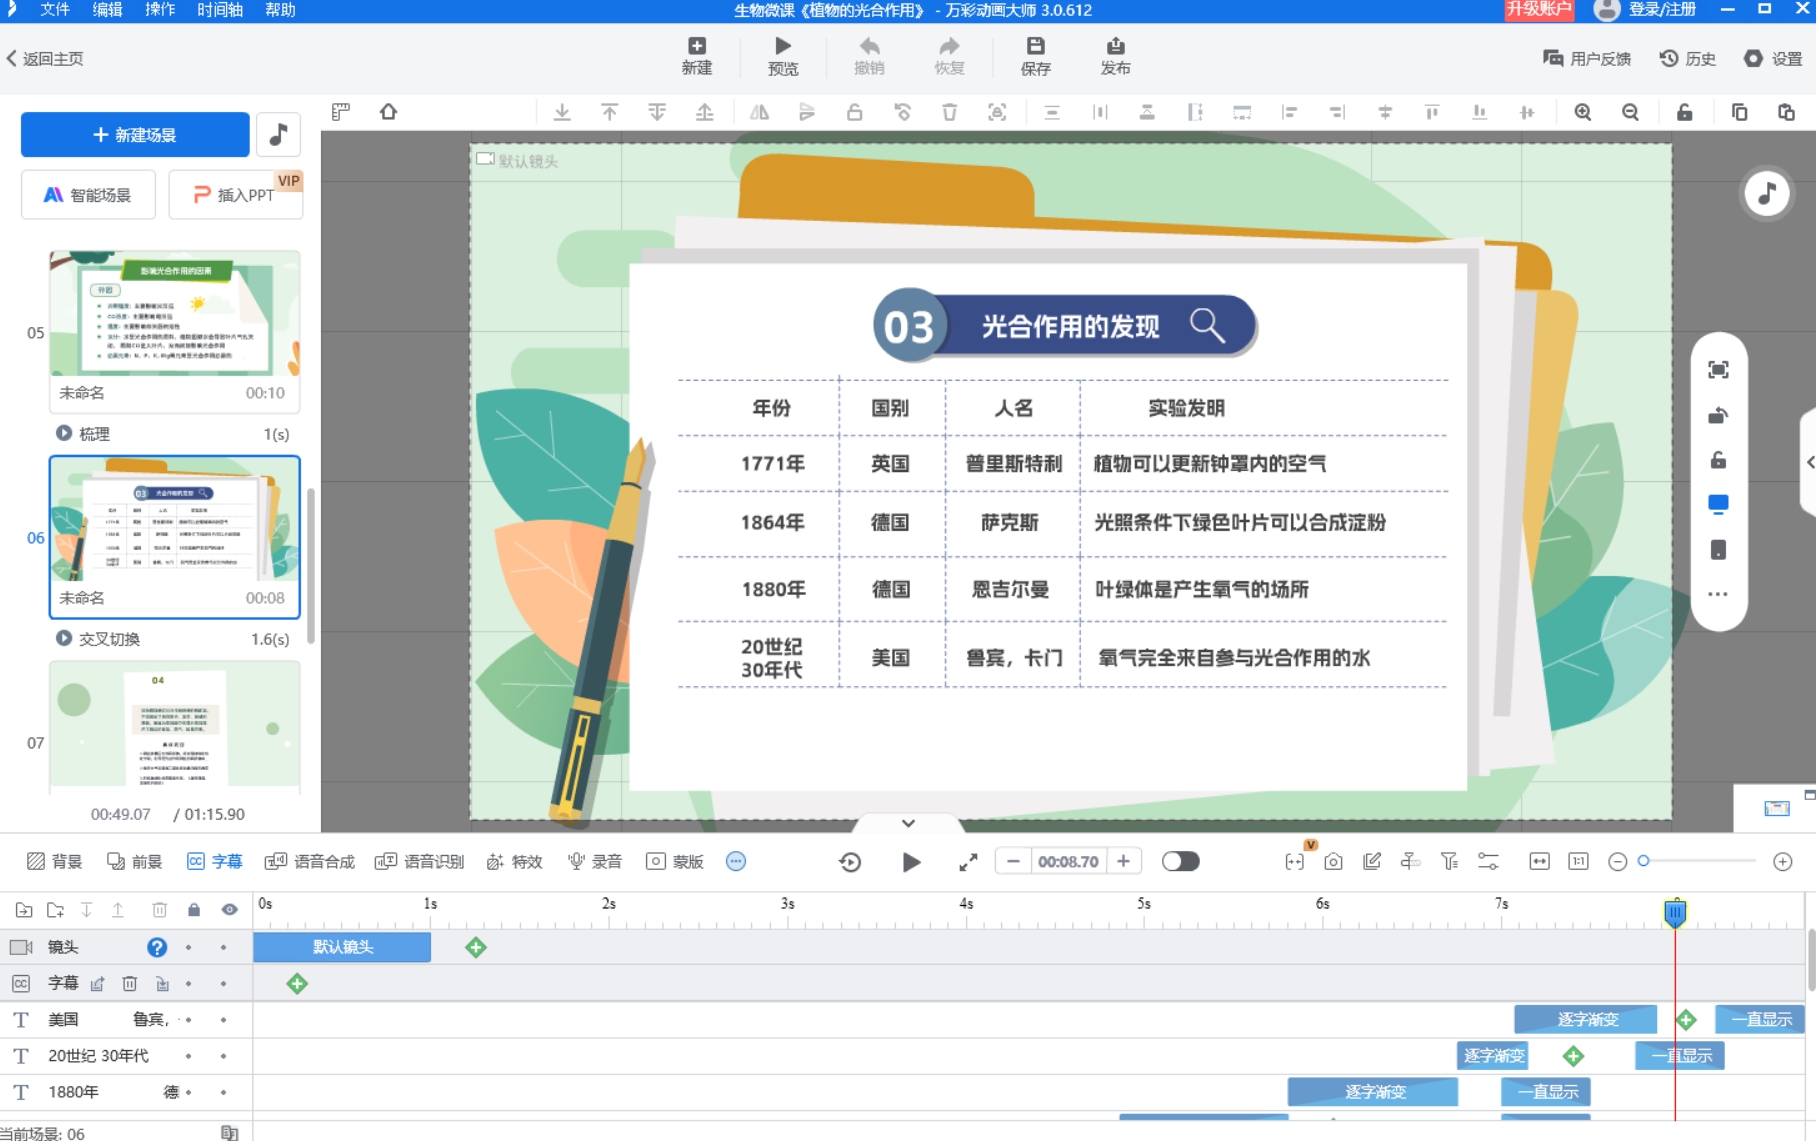
Task: Open 用户反馈
Action: [1587, 59]
